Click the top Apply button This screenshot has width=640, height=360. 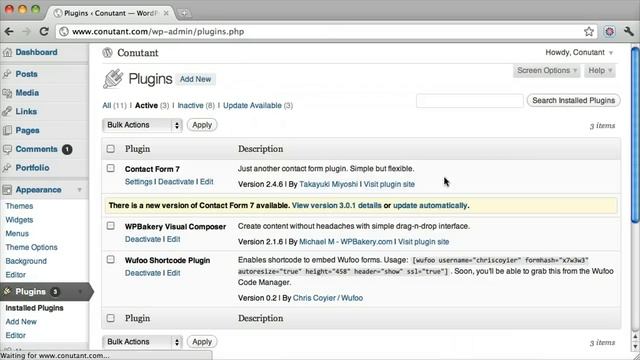(202, 125)
